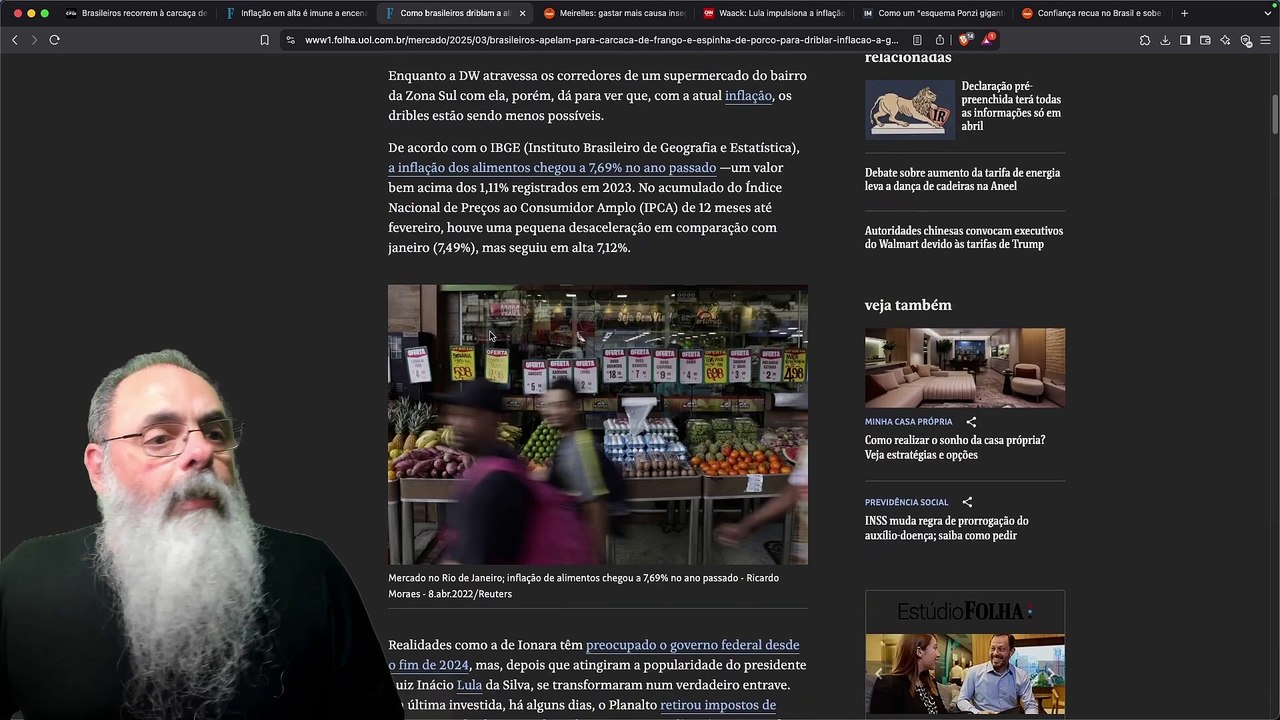The image size is (1280, 720).
Task: Open the Estúdio Folha logo
Action: point(965,611)
